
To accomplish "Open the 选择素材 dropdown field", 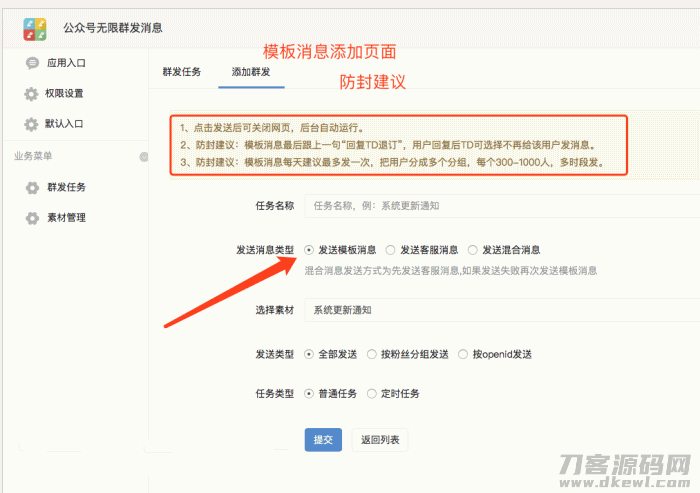I will [x=500, y=311].
